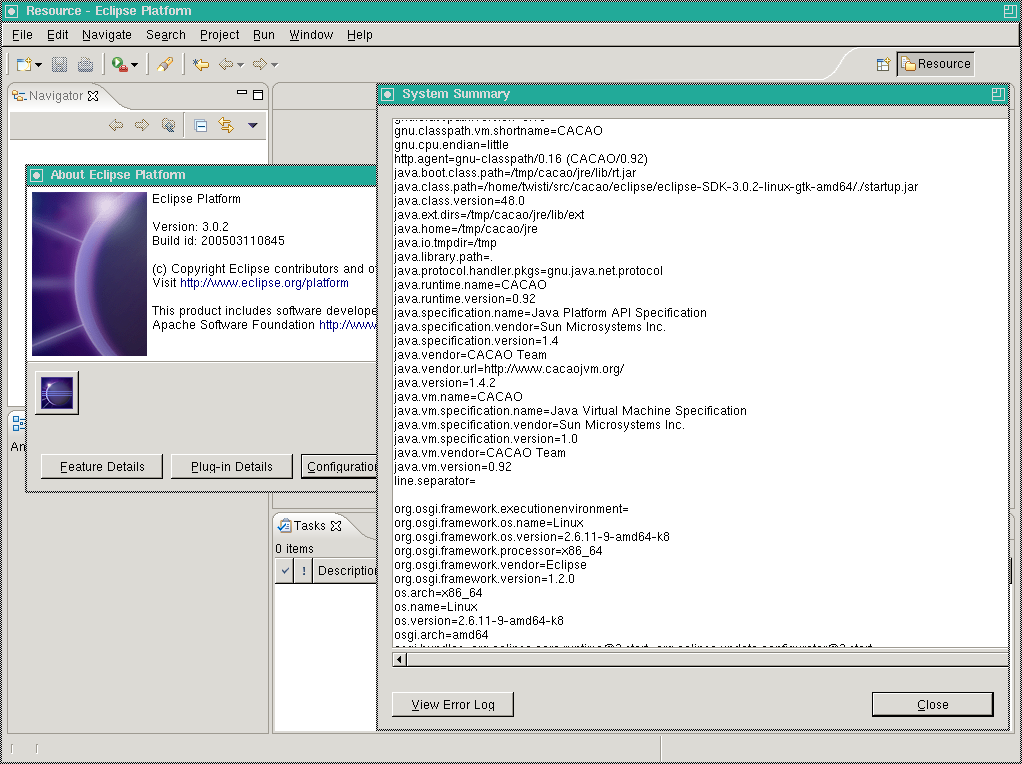Click the System Summary horizontal scrollbar track
This screenshot has width=1022, height=764.
click(x=707, y=659)
